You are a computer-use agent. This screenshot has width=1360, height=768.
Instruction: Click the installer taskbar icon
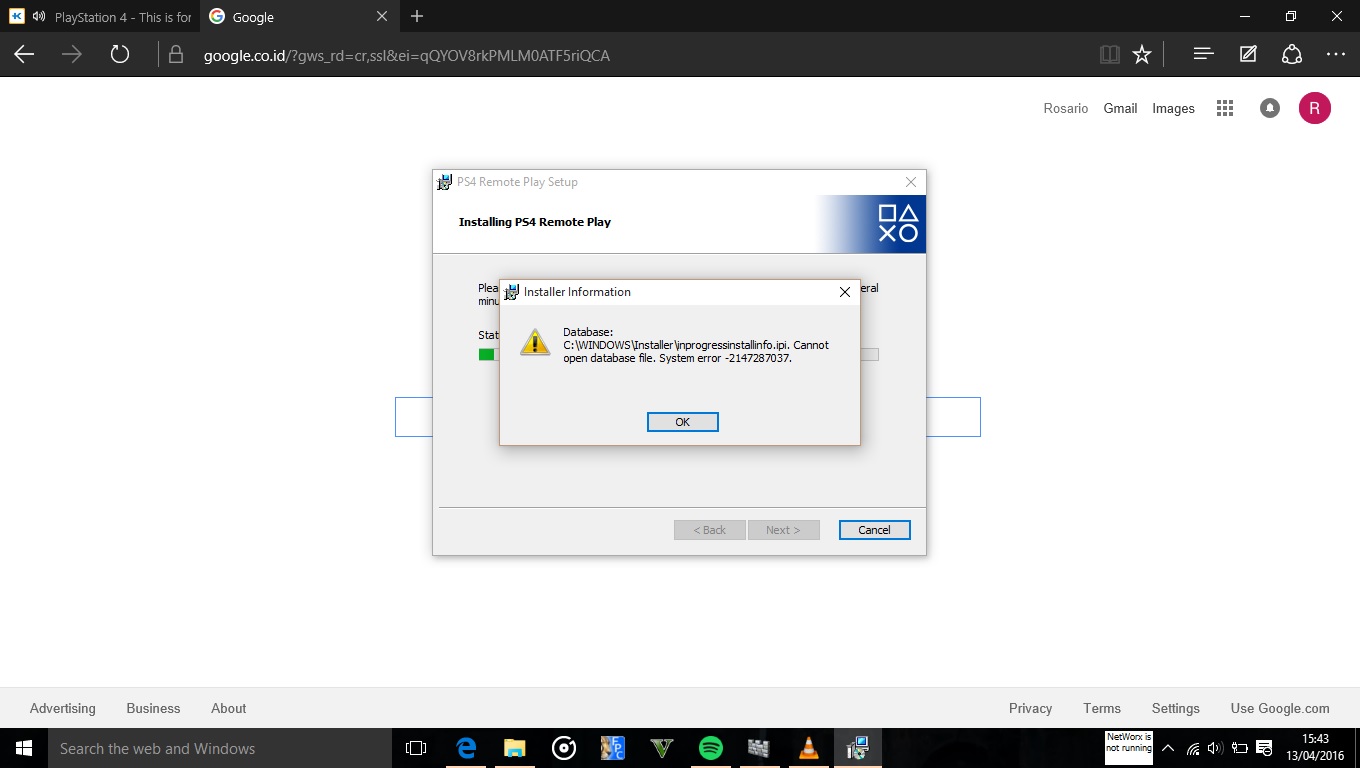click(857, 748)
